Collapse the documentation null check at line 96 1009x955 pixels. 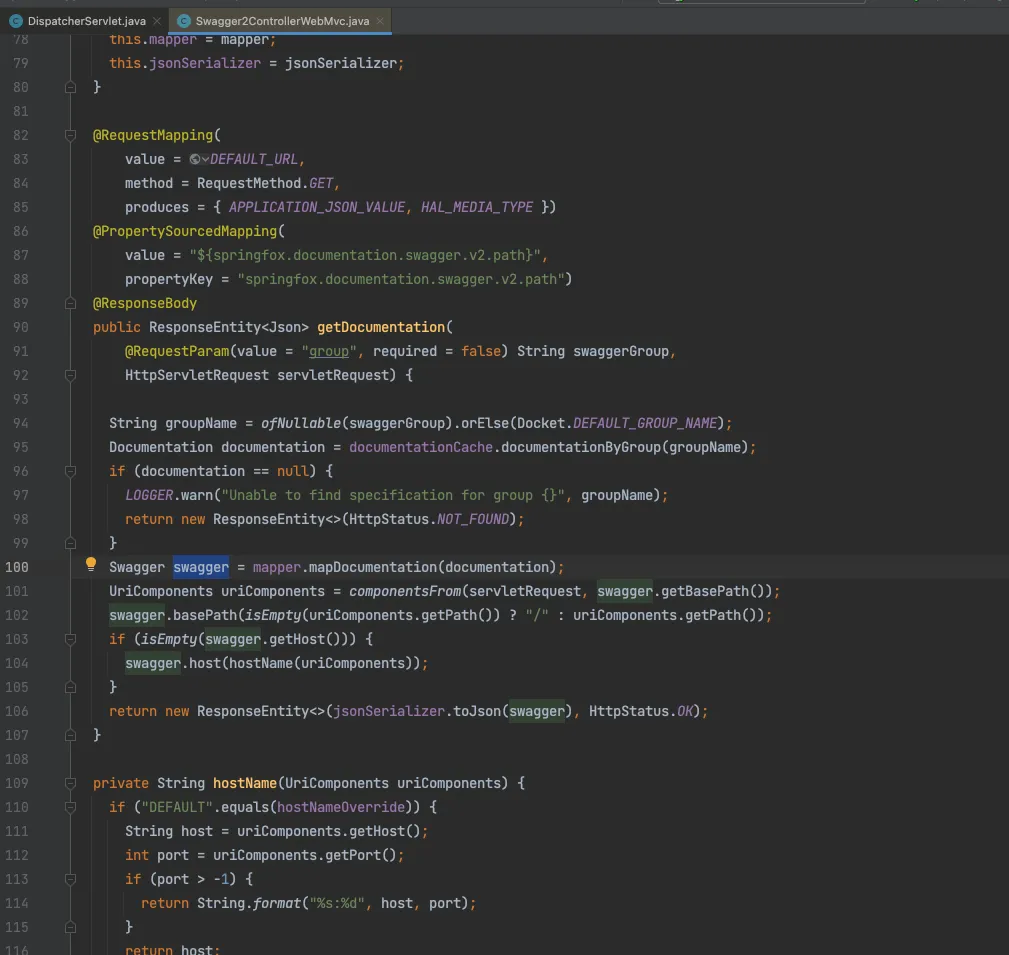pos(70,471)
